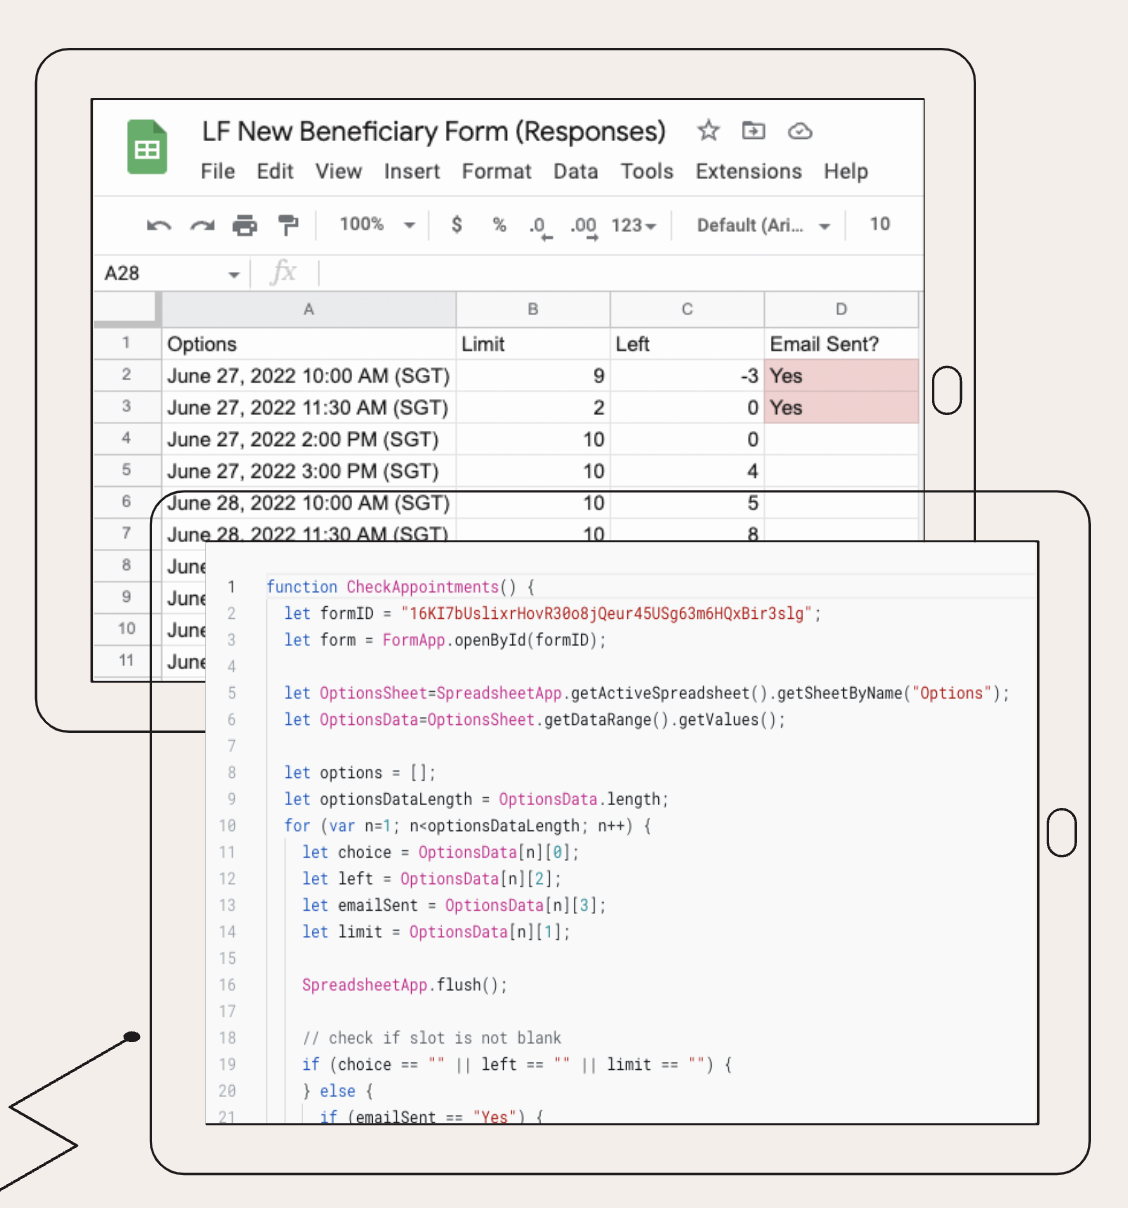Check the cloud save status icon
The image size is (1128, 1208).
tap(800, 131)
